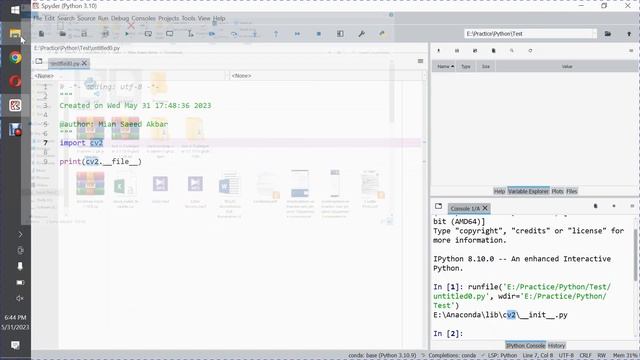Click the Save file toolbar icon

pyautogui.click(x=84, y=34)
